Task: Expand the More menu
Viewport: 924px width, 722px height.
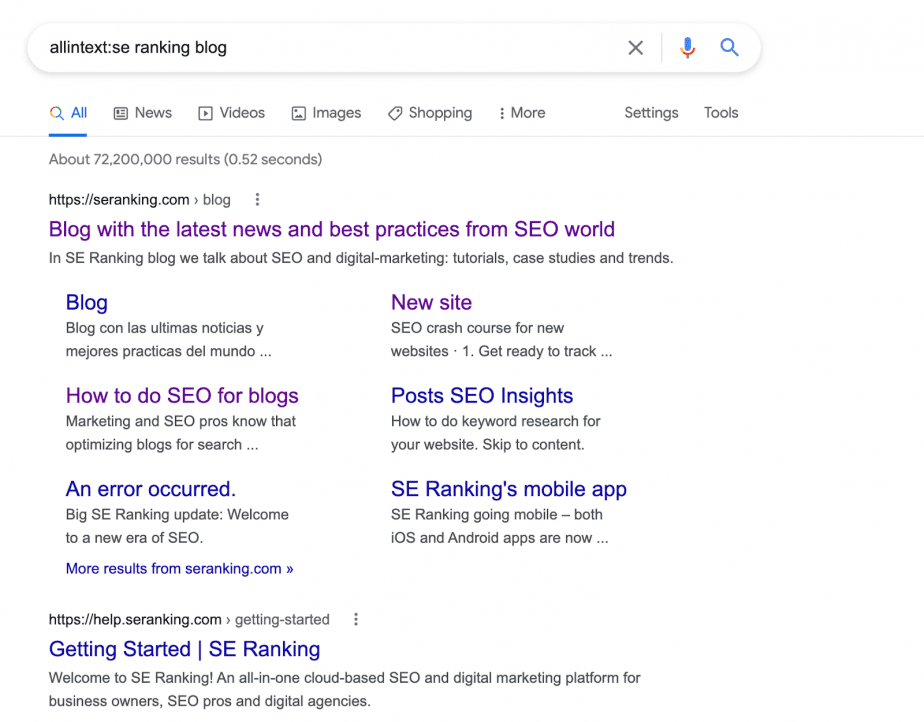Action: point(522,113)
